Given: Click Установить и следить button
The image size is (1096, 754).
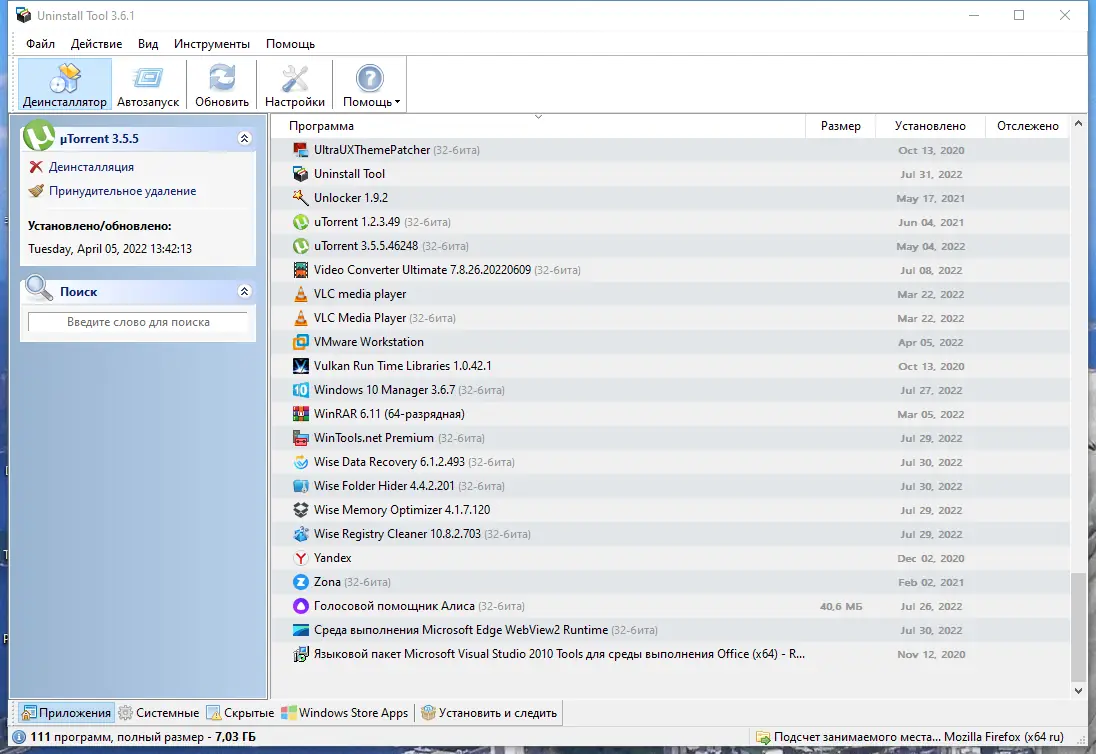Looking at the screenshot, I should point(489,713).
